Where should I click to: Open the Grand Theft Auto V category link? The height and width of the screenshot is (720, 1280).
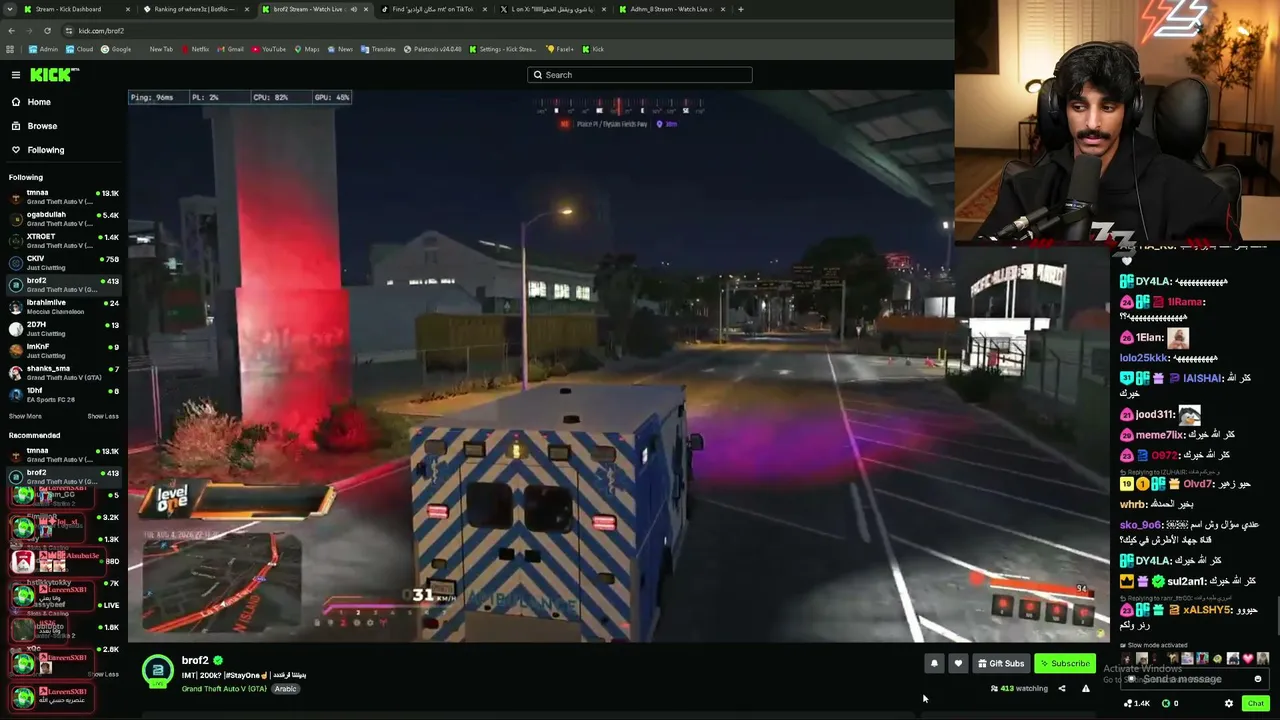[x=224, y=689]
